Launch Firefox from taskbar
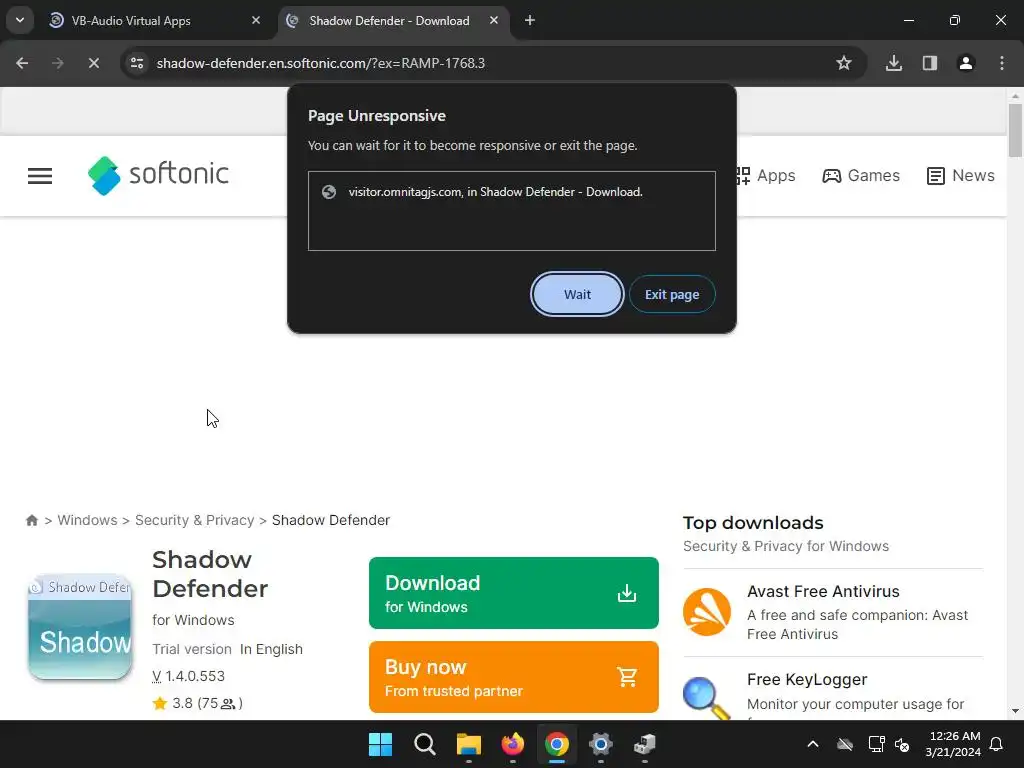This screenshot has width=1024, height=768. 513,744
